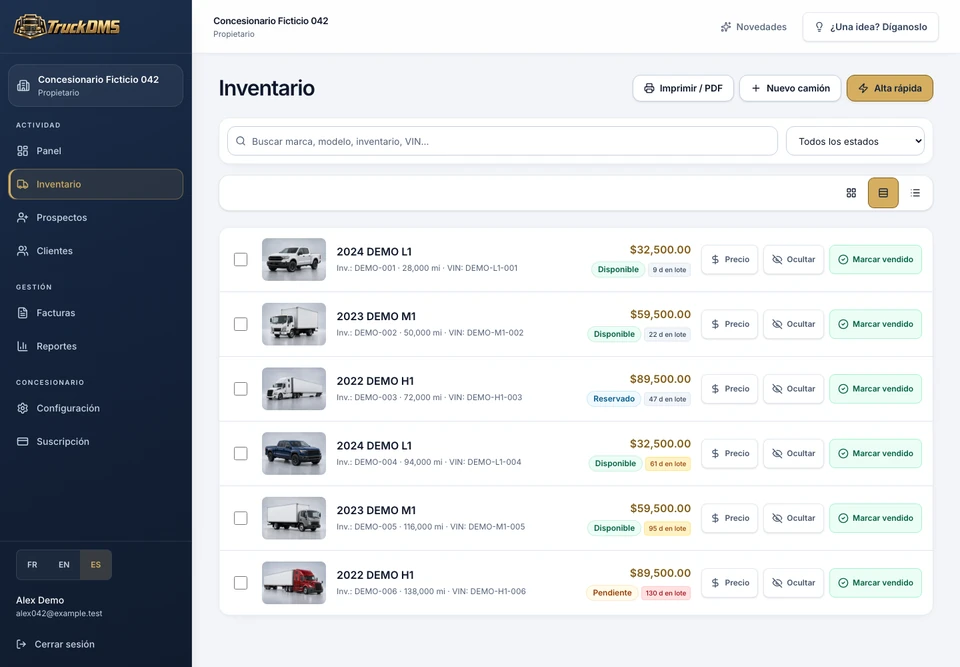
Task: Select English language EN
Action: (64, 565)
